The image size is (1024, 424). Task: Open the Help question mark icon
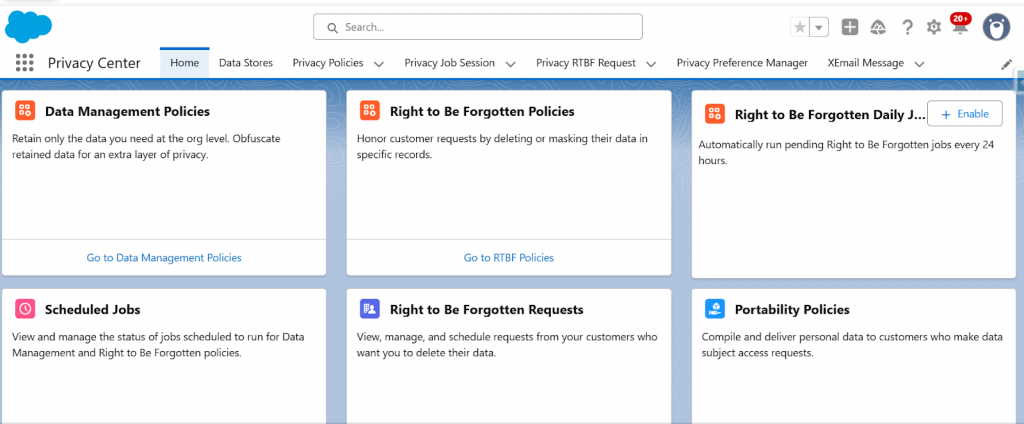(x=907, y=28)
